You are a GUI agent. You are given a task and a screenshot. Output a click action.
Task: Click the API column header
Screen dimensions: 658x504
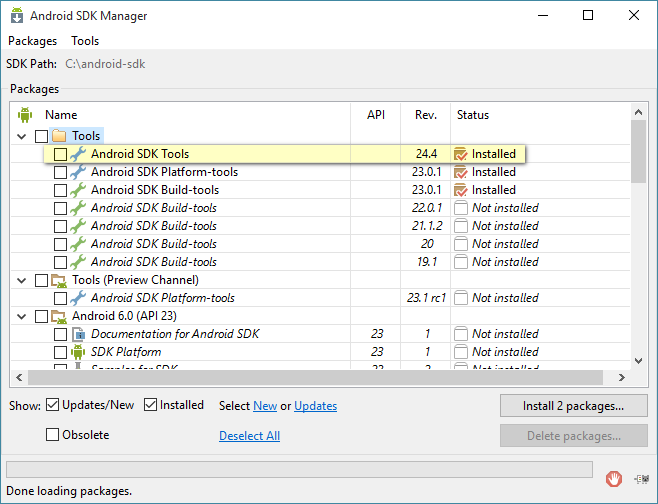[x=376, y=115]
